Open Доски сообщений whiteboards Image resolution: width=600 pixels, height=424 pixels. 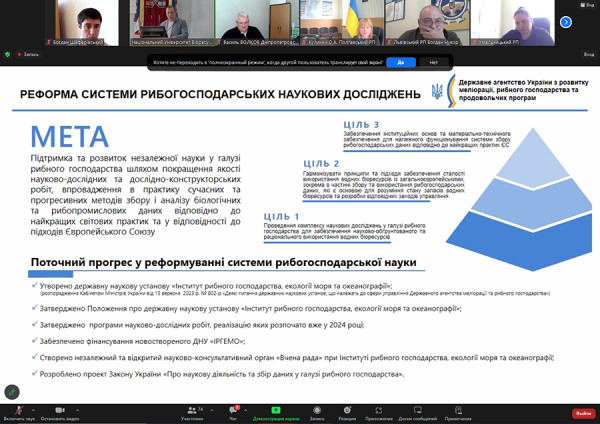pyautogui.click(x=417, y=413)
